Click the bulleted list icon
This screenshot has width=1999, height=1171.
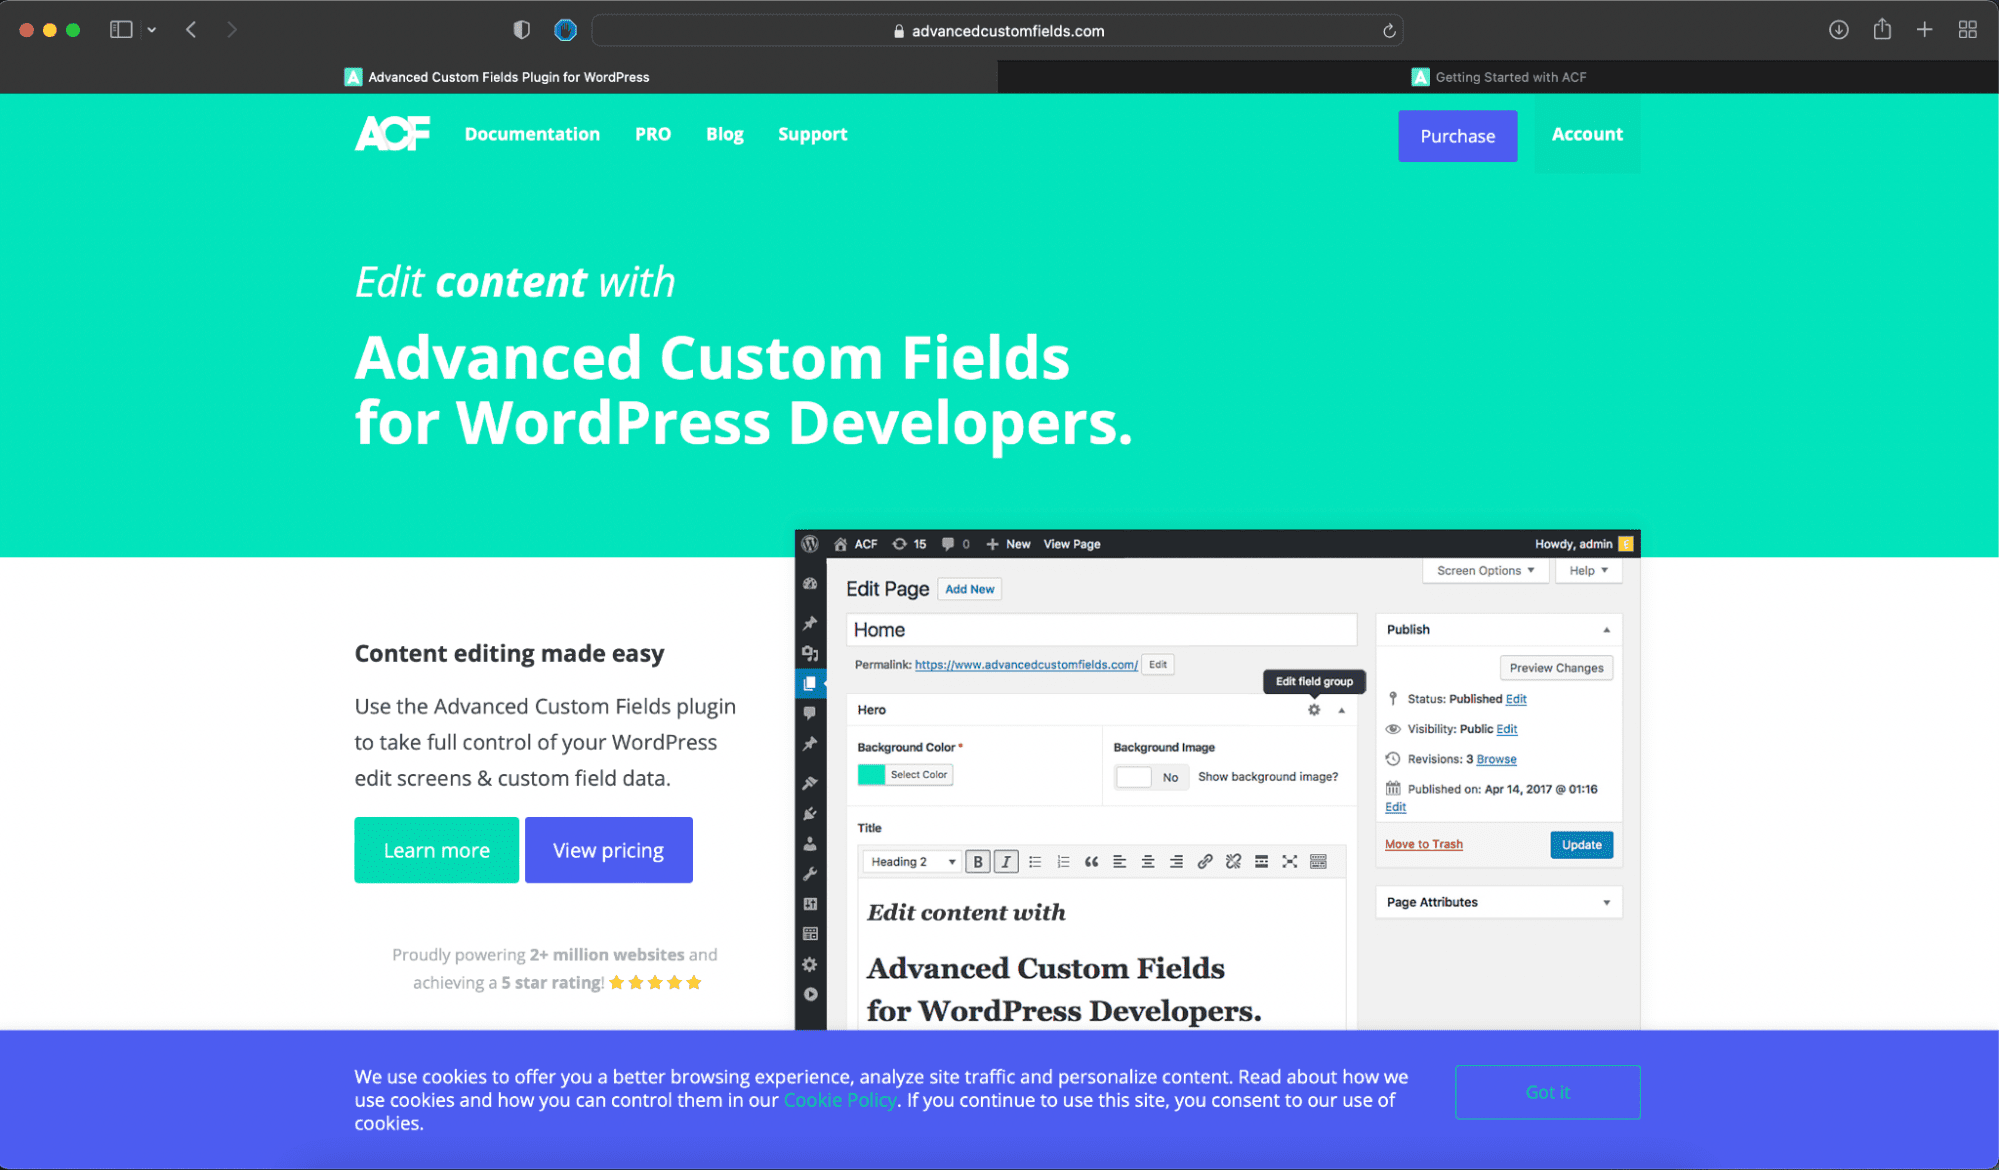click(x=1035, y=862)
